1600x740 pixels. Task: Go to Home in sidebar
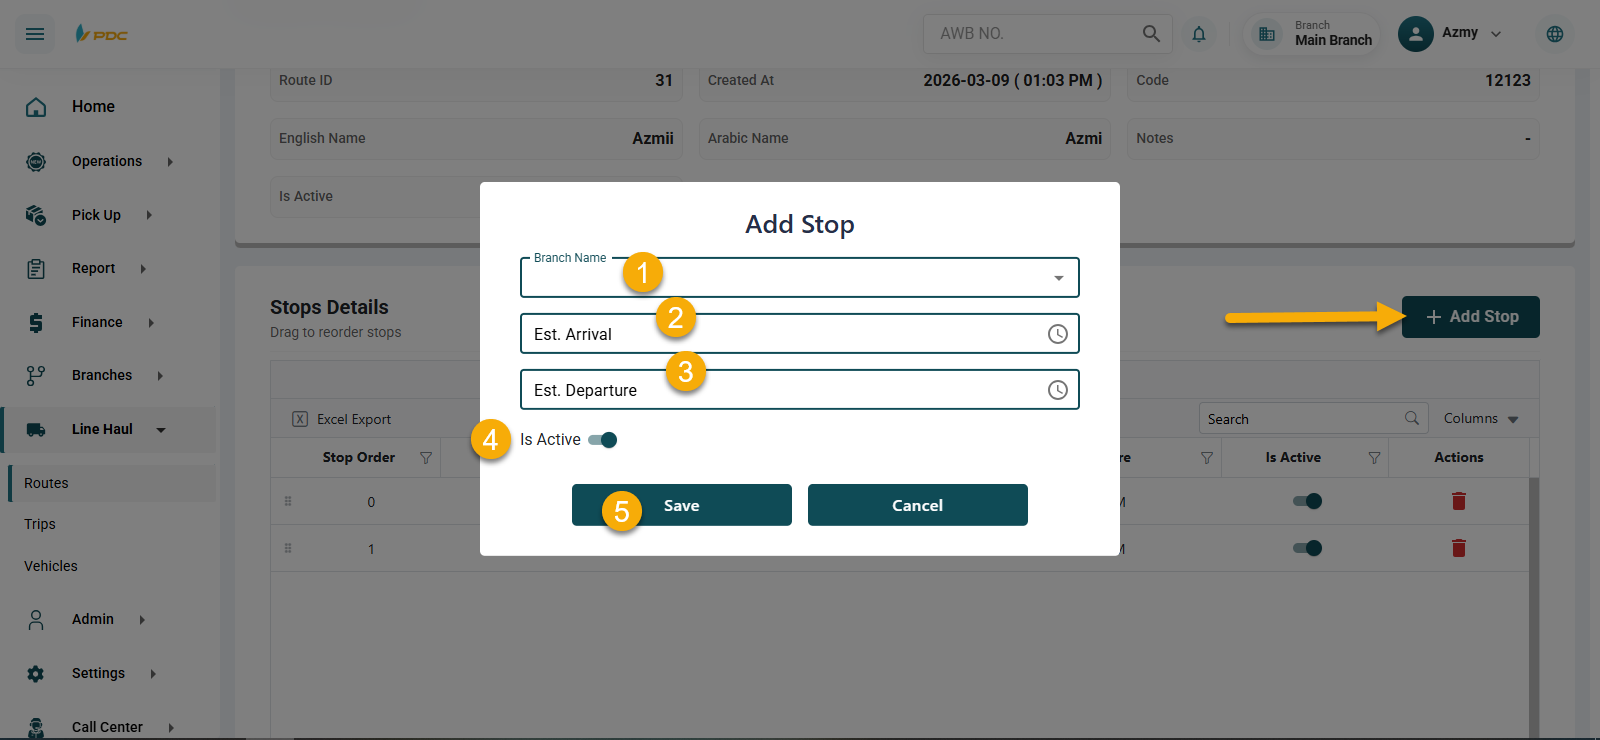[x=93, y=107]
